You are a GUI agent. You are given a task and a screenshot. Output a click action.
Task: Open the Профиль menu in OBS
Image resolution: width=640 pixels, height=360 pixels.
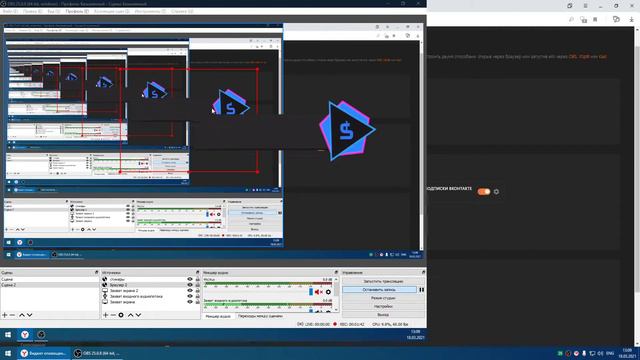click(x=77, y=11)
